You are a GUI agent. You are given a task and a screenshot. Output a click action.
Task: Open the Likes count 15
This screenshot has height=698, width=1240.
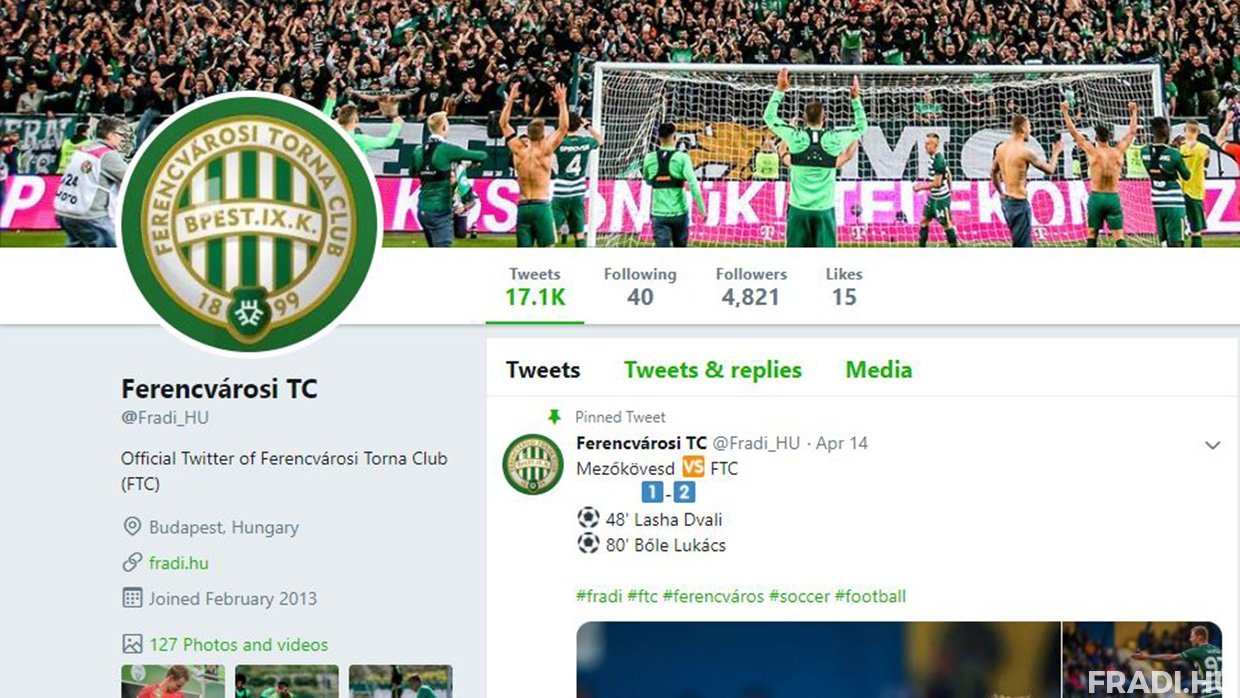[x=844, y=286]
